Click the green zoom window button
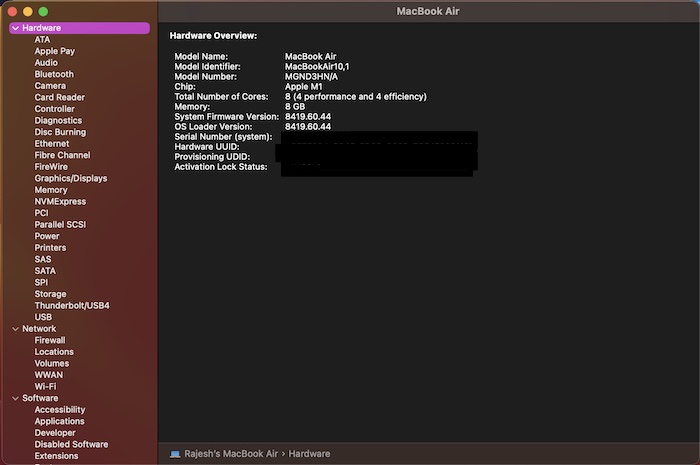The width and height of the screenshot is (700, 465). click(43, 12)
